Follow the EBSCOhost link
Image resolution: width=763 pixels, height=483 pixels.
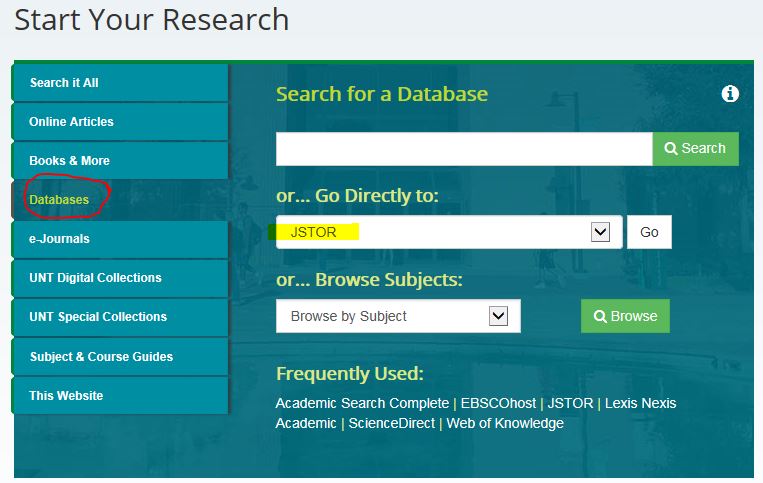[498, 403]
